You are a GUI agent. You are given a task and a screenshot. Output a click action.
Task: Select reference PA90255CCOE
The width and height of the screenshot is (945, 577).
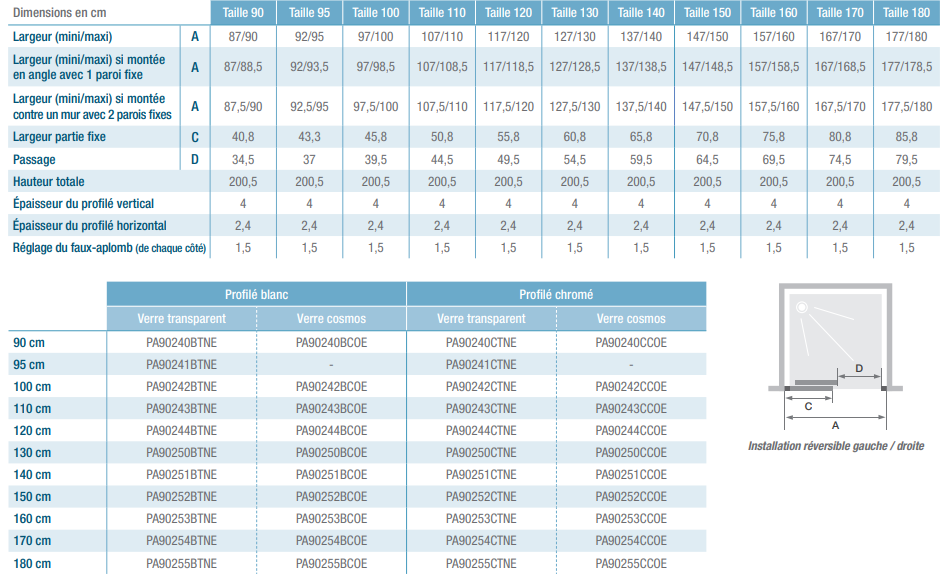(631, 563)
